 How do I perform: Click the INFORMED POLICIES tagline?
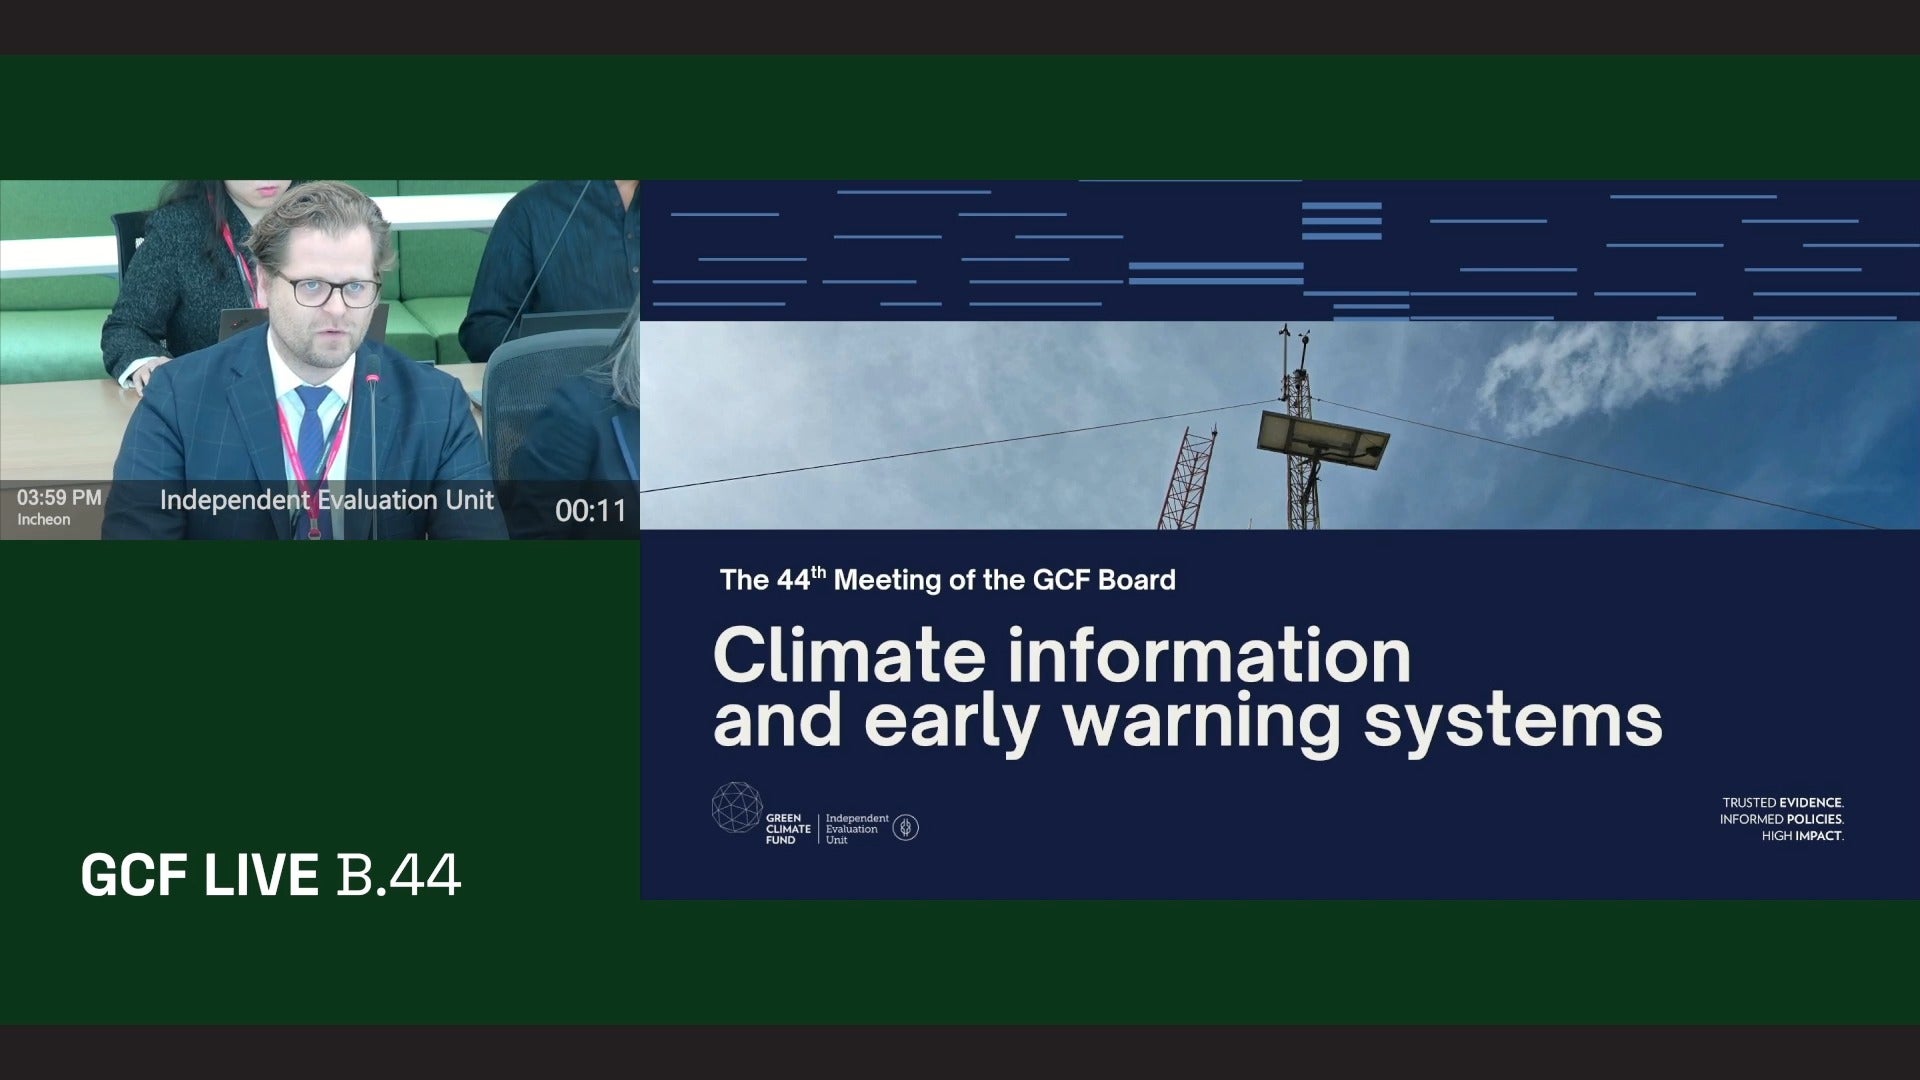[x=1782, y=819]
